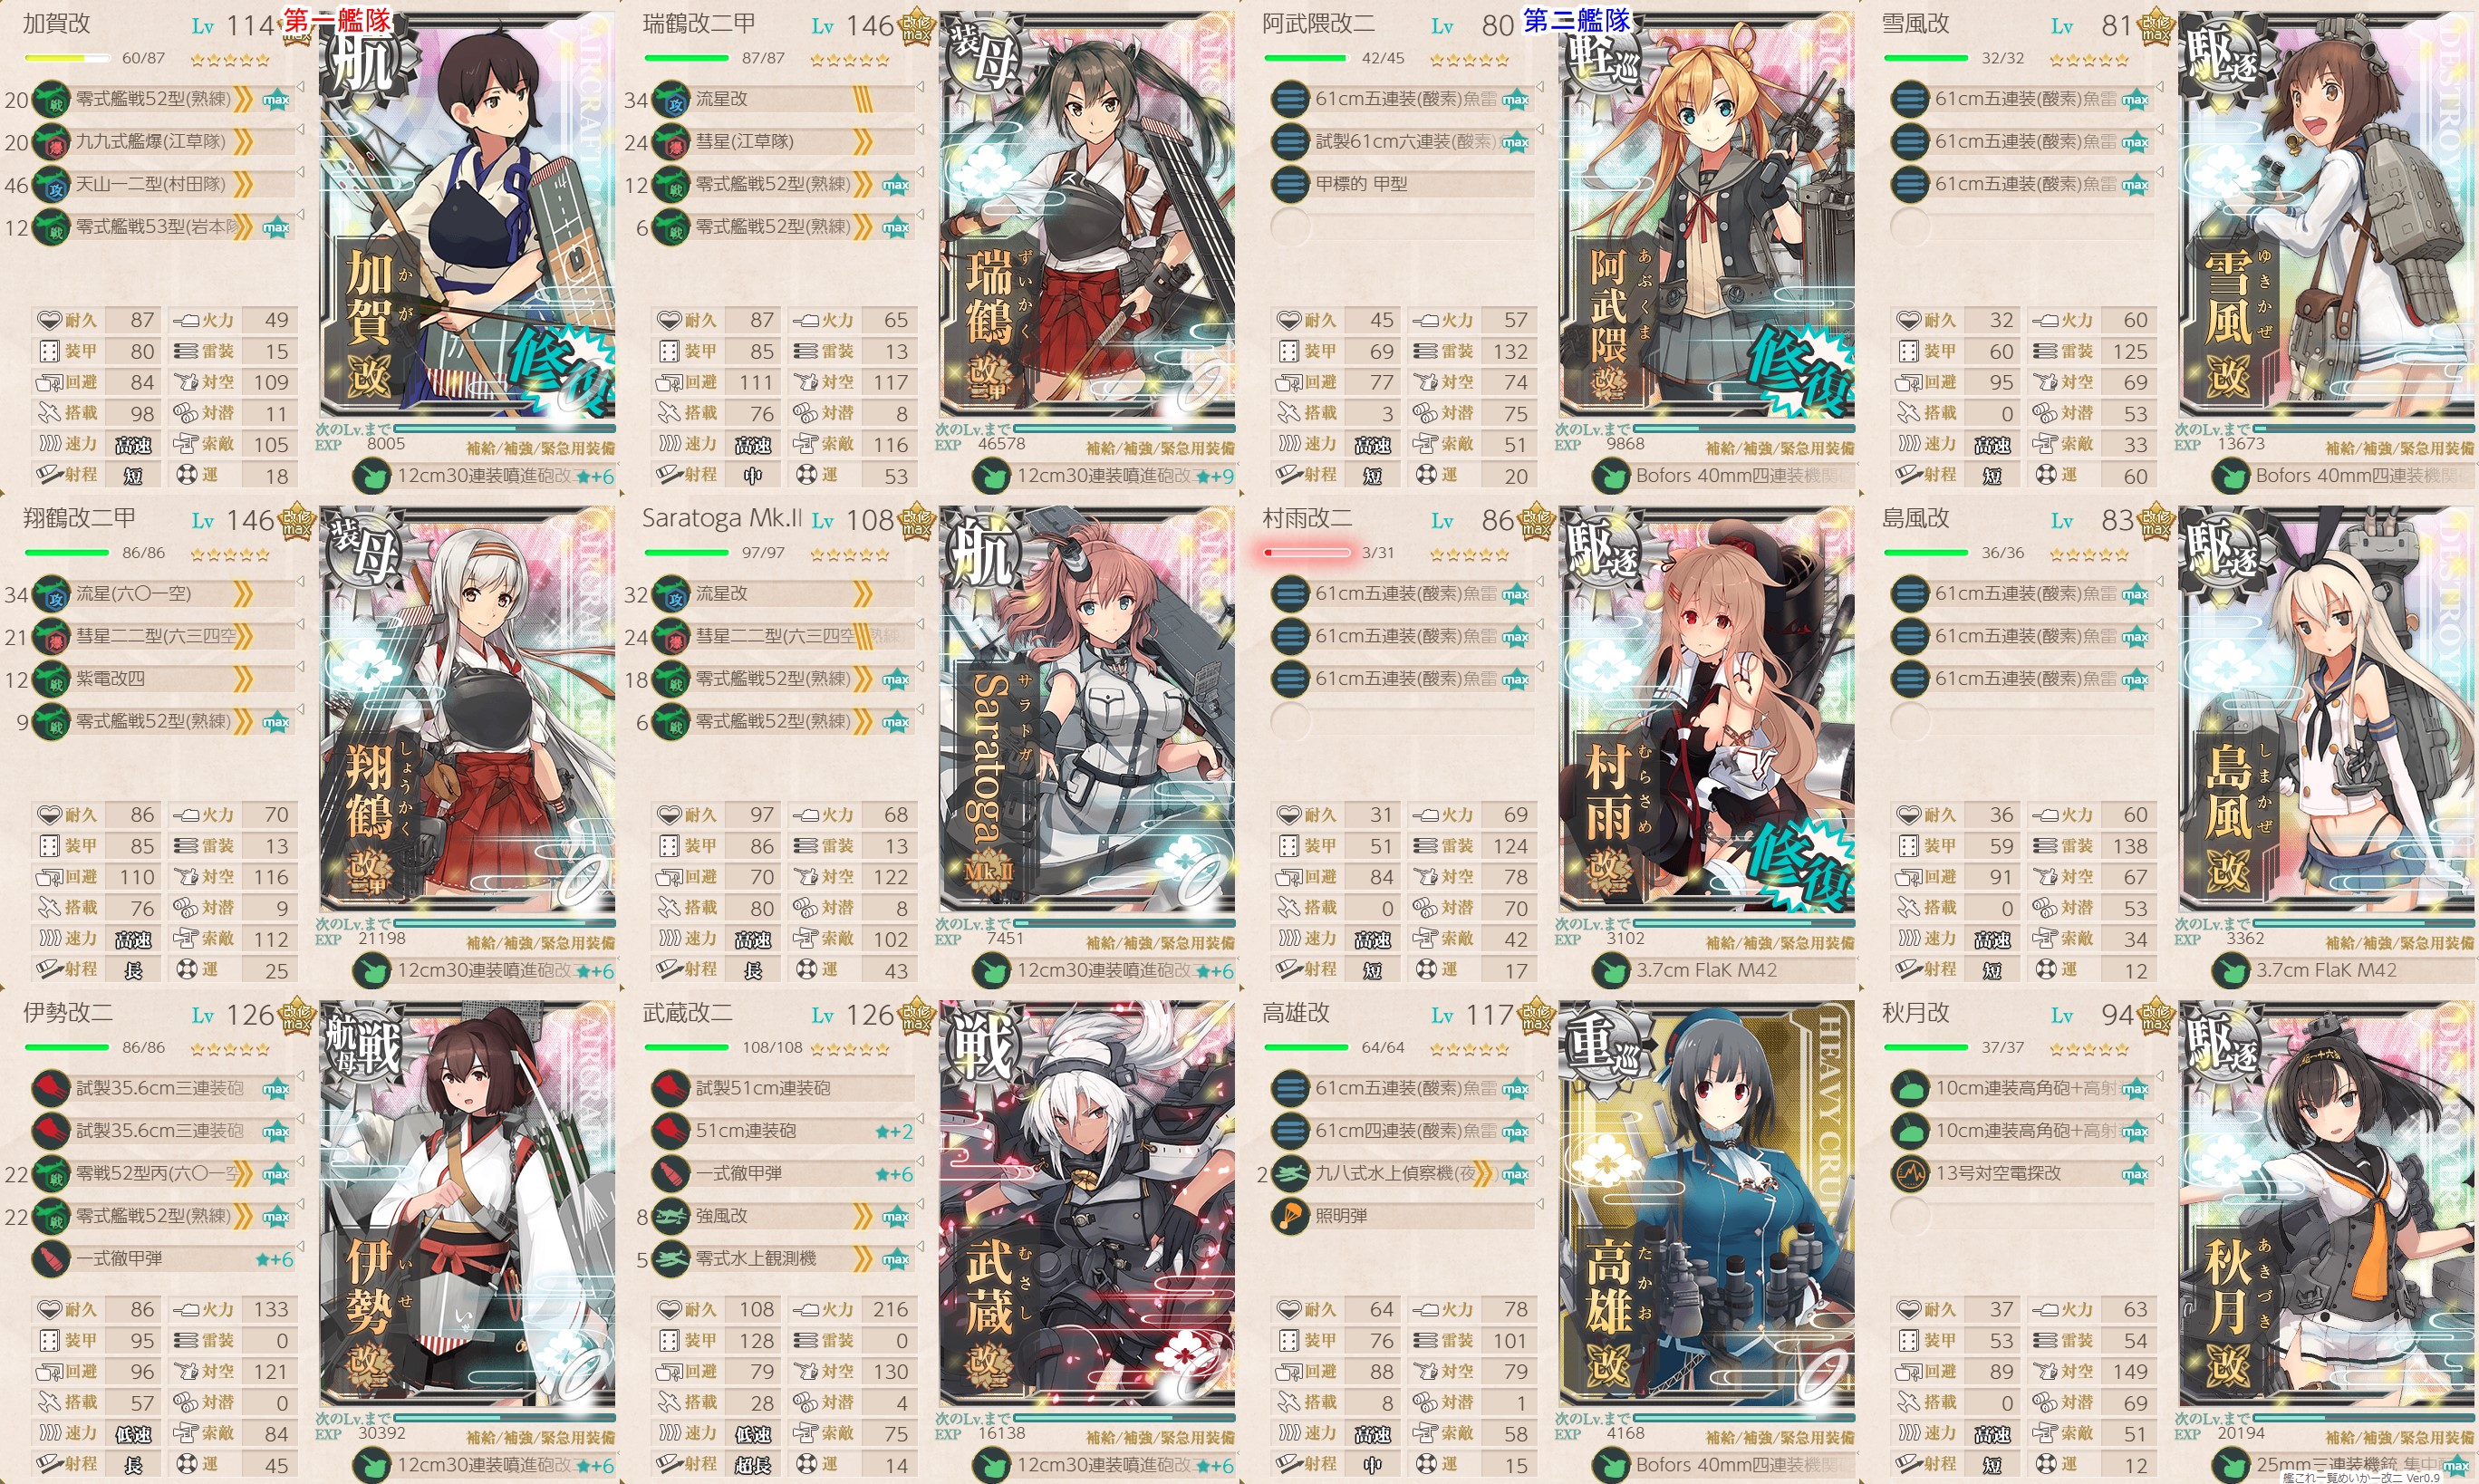Click the searchlight 照明弾 icon on 高雄改
Image resolution: width=2479 pixels, height=1484 pixels.
pyautogui.click(x=1290, y=1216)
